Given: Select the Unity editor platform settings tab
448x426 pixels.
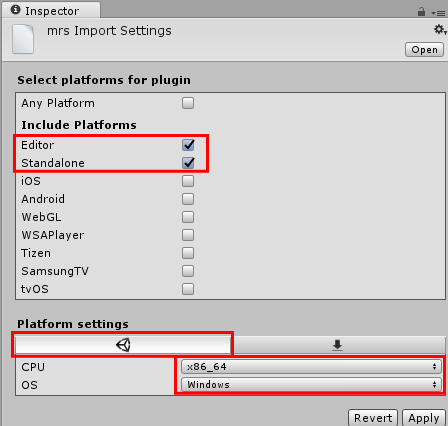Looking at the screenshot, I should tap(123, 345).
